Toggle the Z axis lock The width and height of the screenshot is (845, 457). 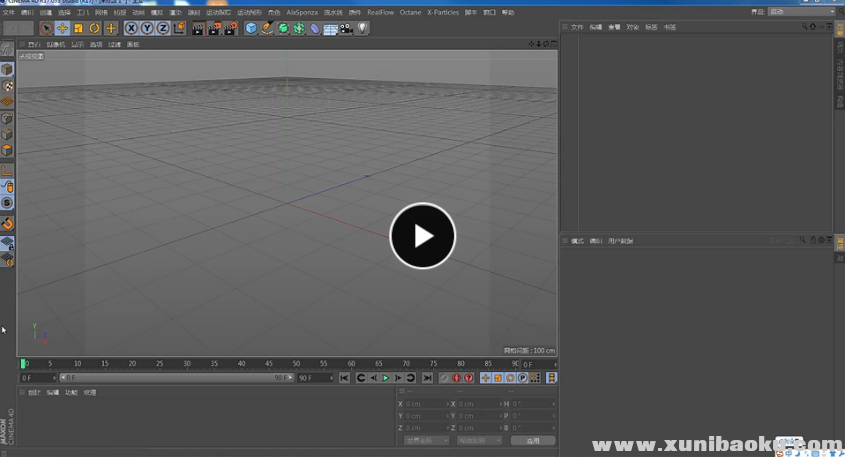click(162, 28)
